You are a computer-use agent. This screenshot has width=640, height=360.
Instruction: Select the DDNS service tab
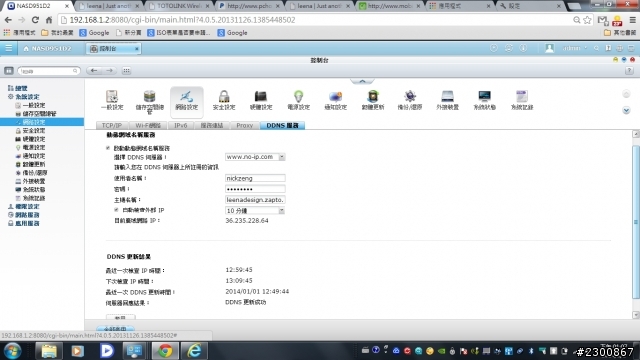pos(282,125)
